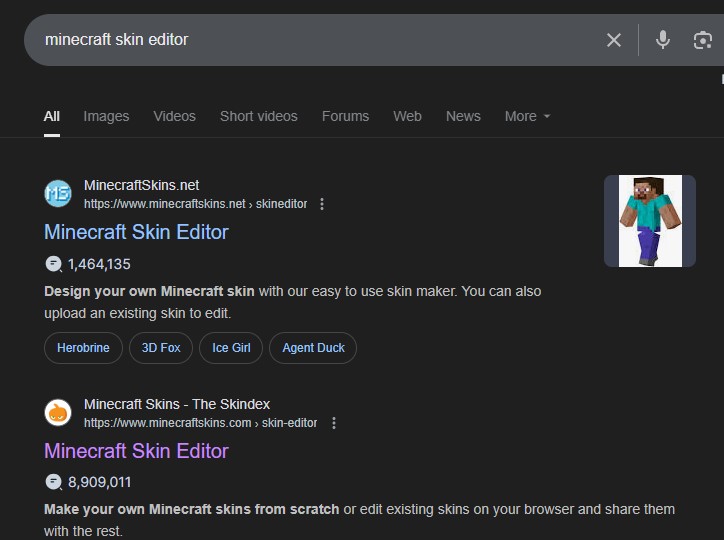Click the 3D Fox sitelink chip
This screenshot has height=540, width=724.
[161, 348]
